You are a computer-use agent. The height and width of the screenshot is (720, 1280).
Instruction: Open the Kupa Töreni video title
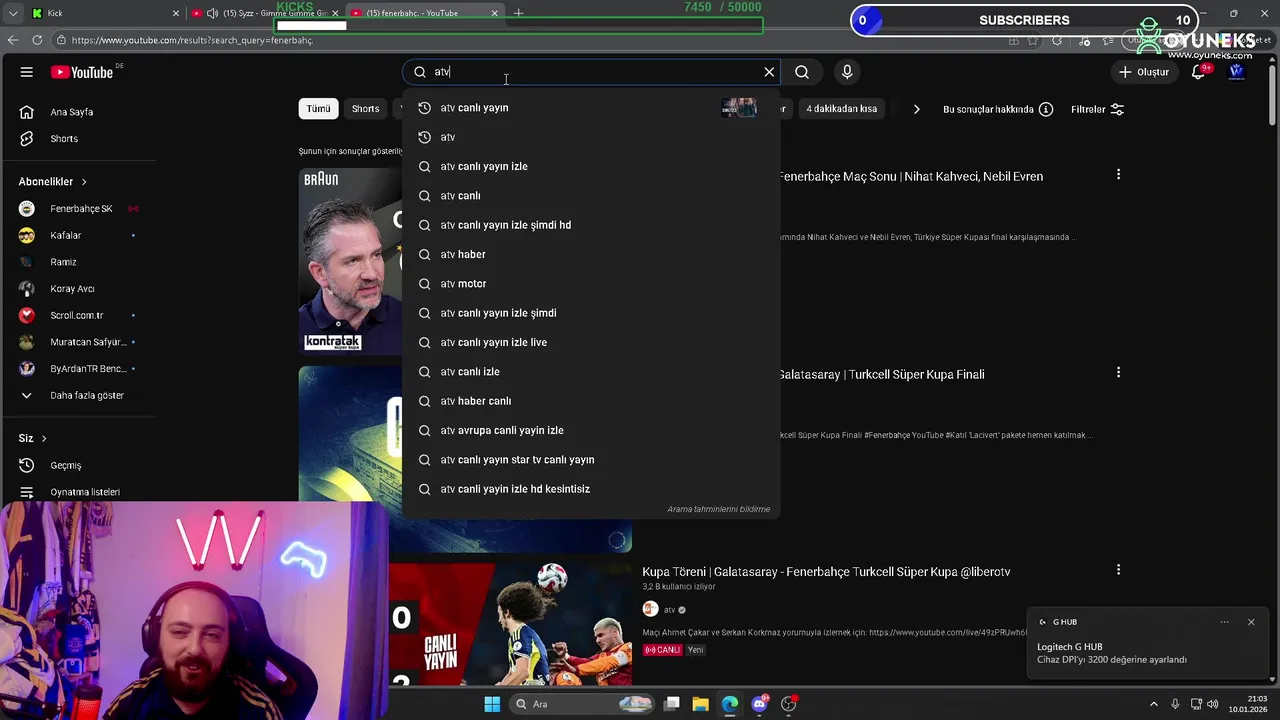(826, 572)
